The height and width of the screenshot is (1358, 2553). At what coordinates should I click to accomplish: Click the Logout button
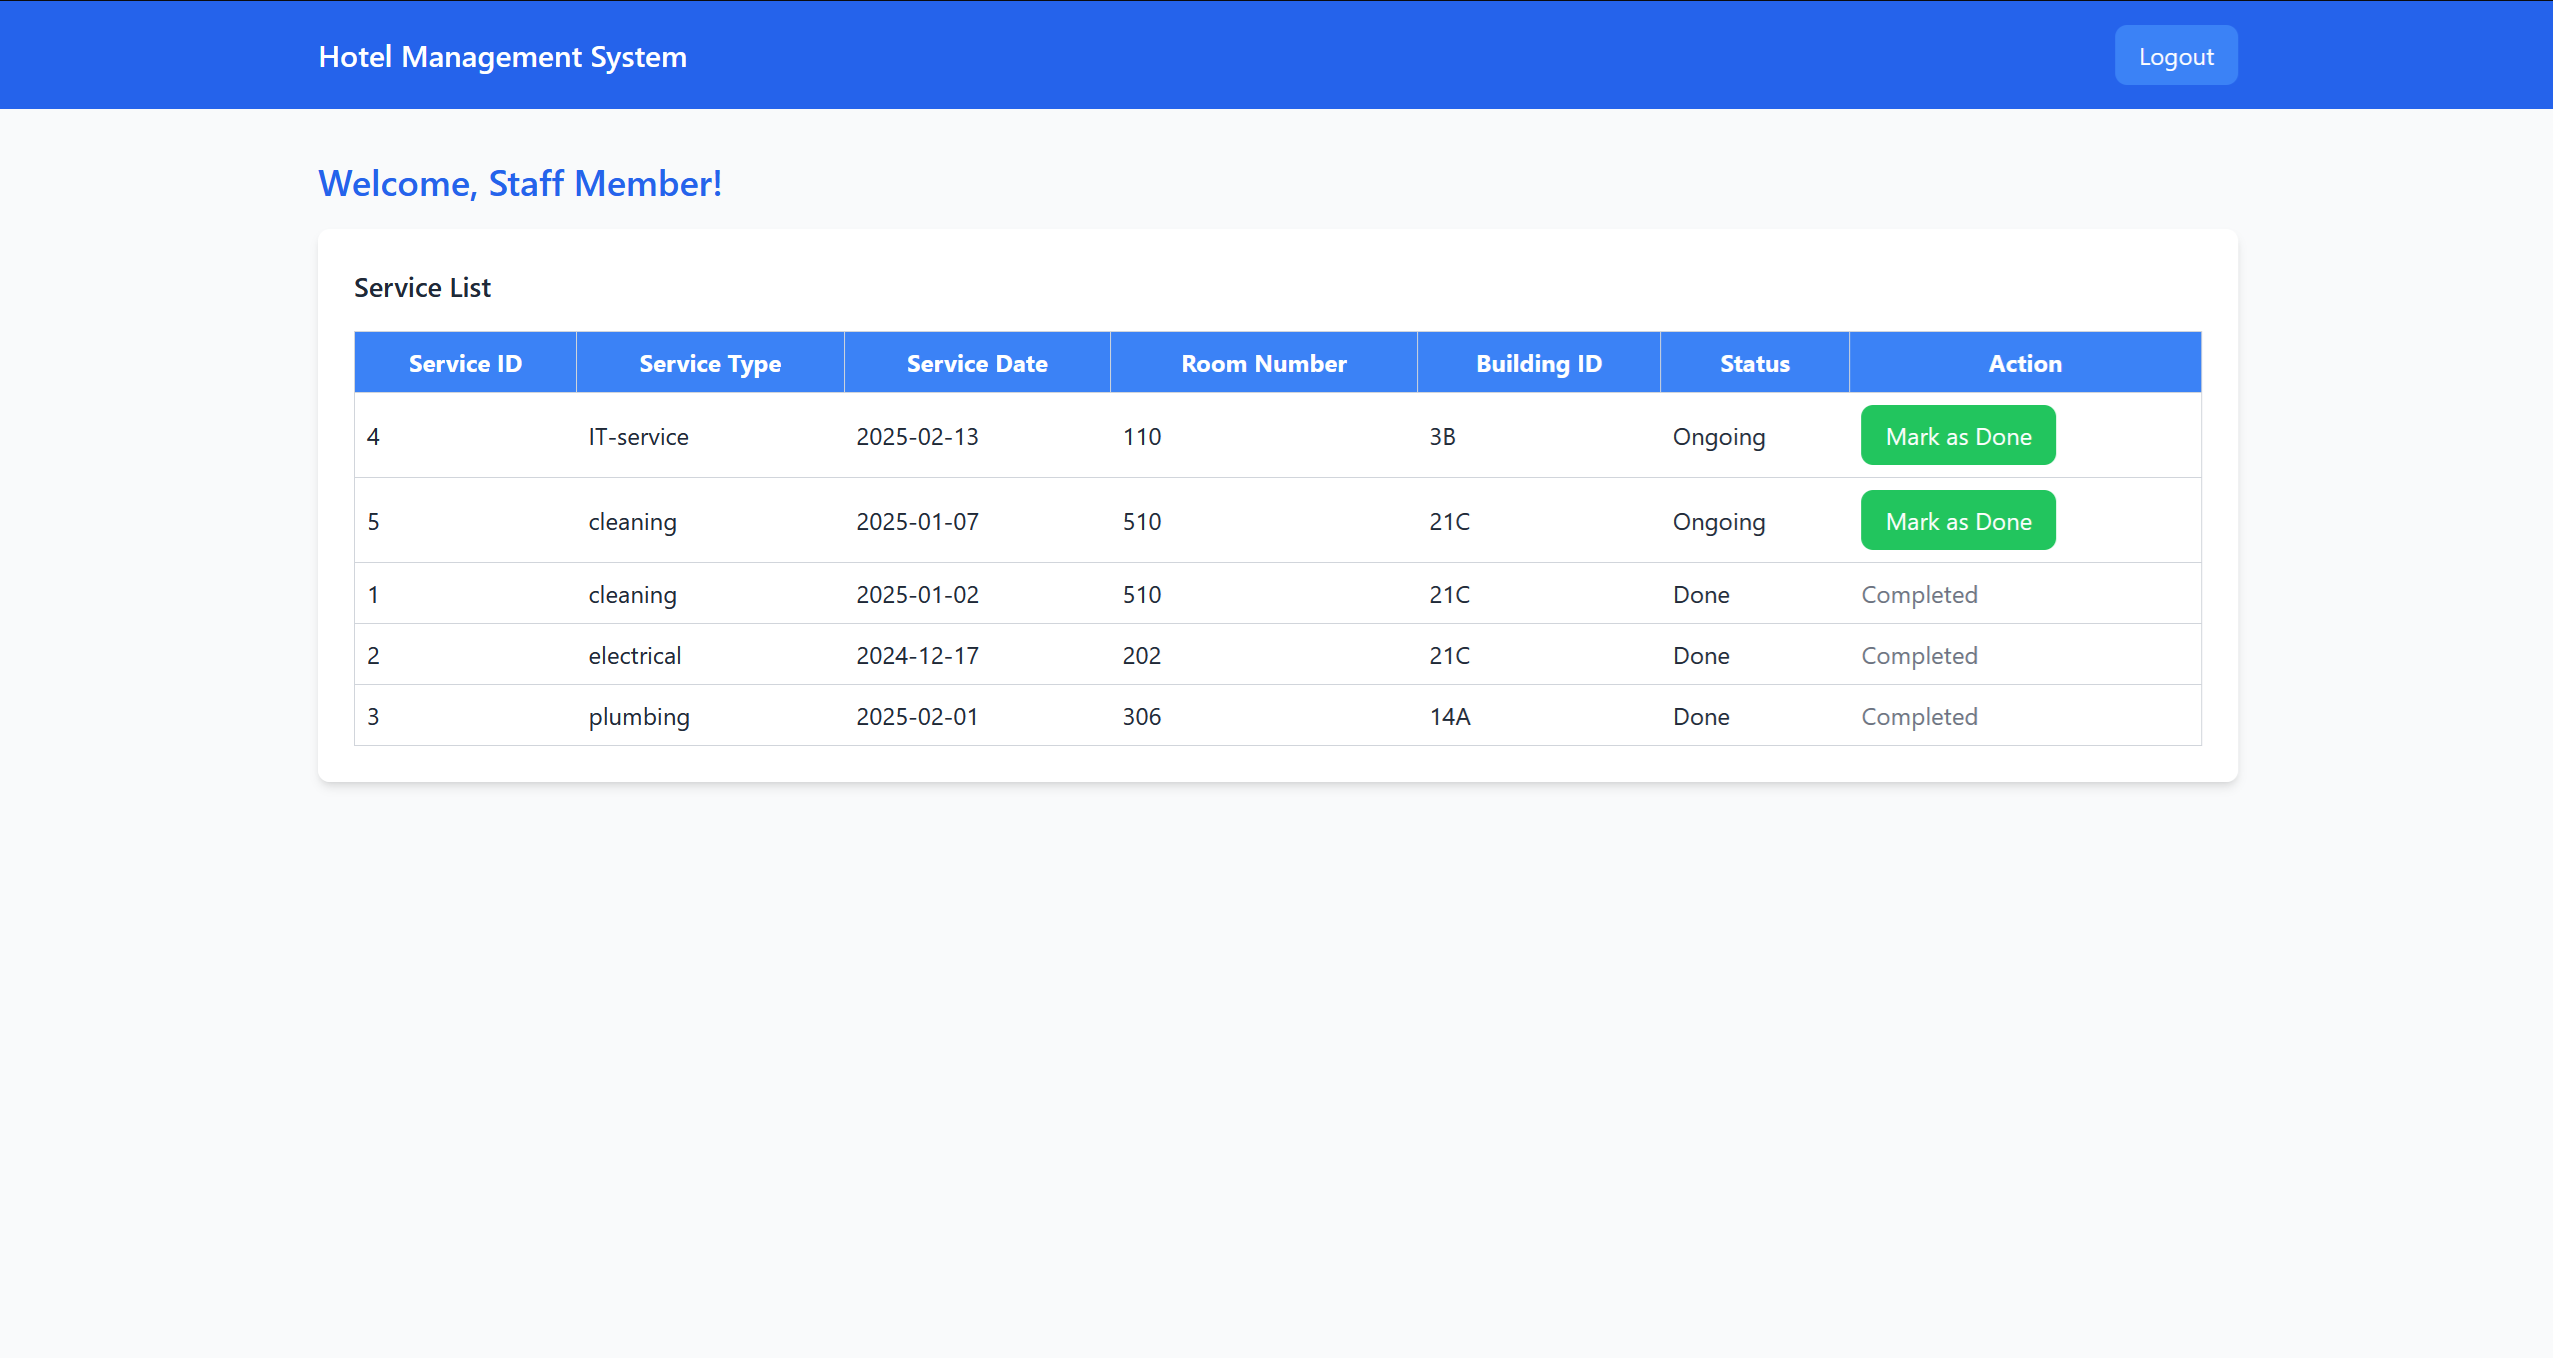click(x=2175, y=56)
